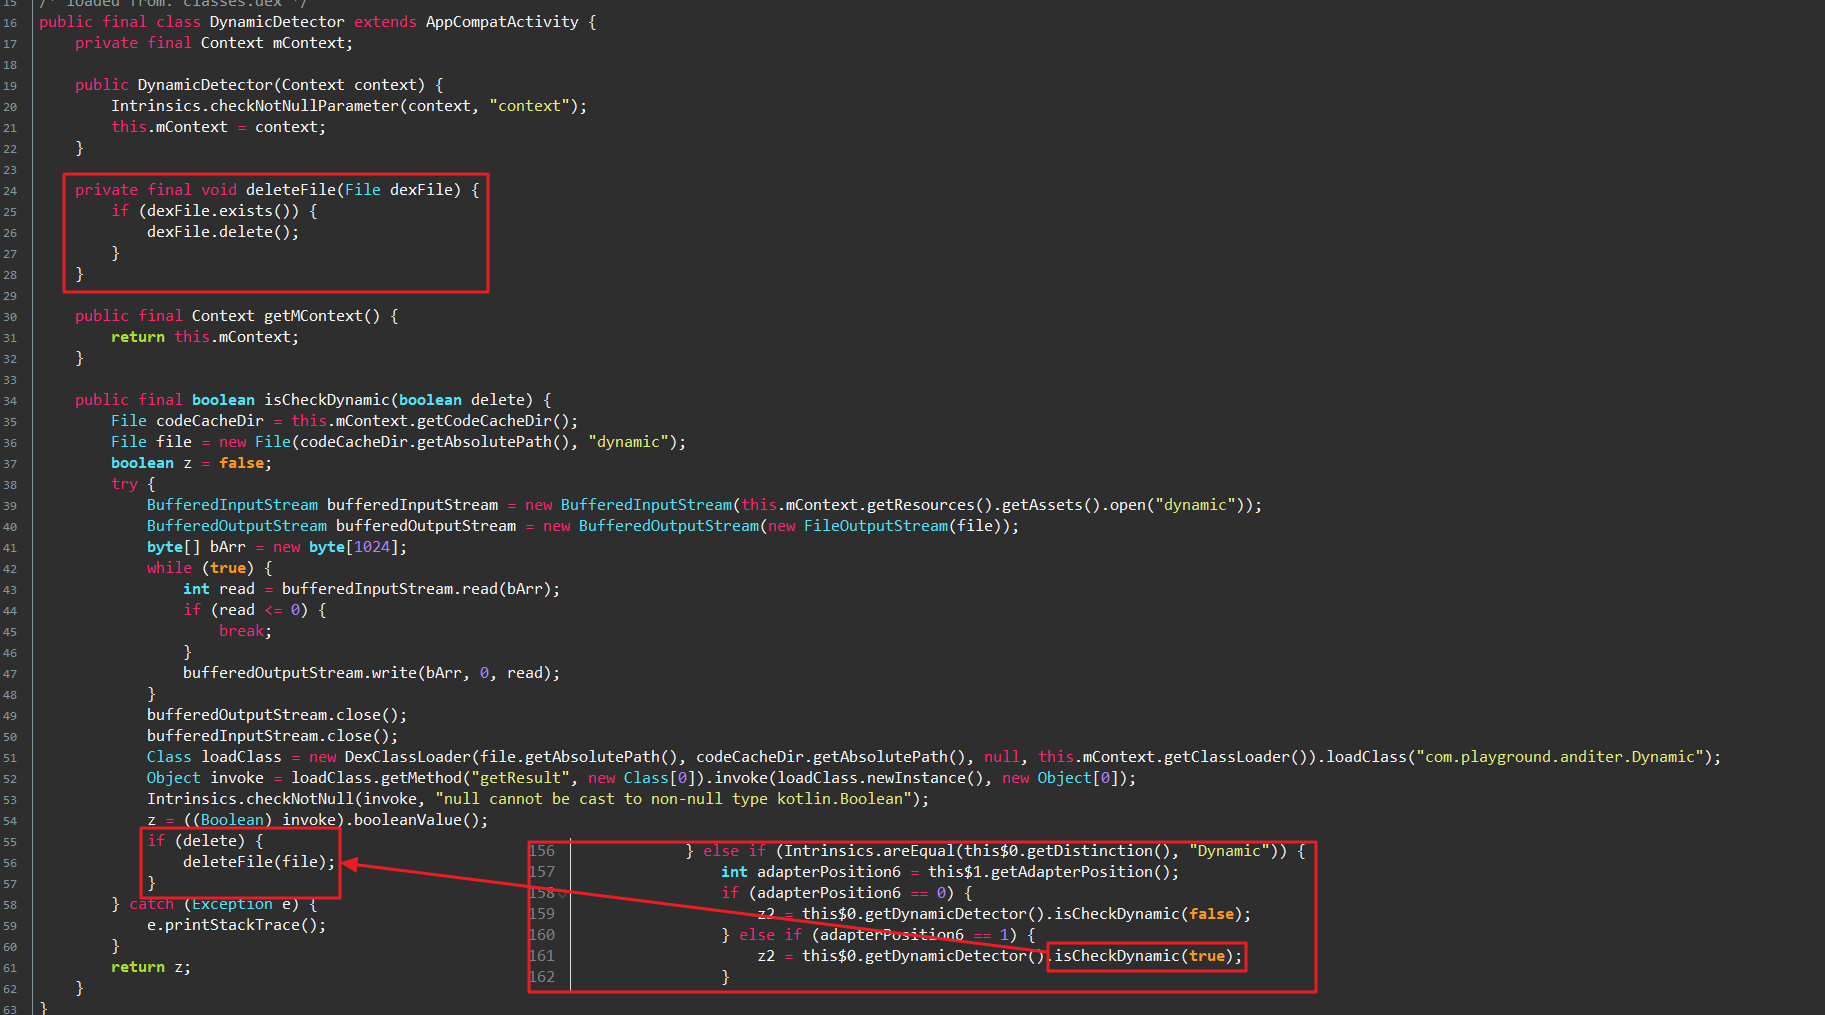Image resolution: width=1825 pixels, height=1015 pixels.
Task: Click the bufferedOutputStream.close(); statement
Action: point(277,715)
